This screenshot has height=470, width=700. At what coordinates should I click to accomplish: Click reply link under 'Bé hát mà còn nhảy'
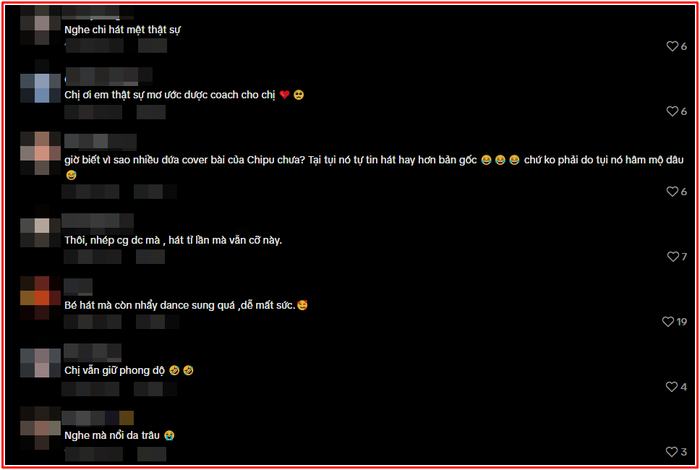click(x=157, y=322)
